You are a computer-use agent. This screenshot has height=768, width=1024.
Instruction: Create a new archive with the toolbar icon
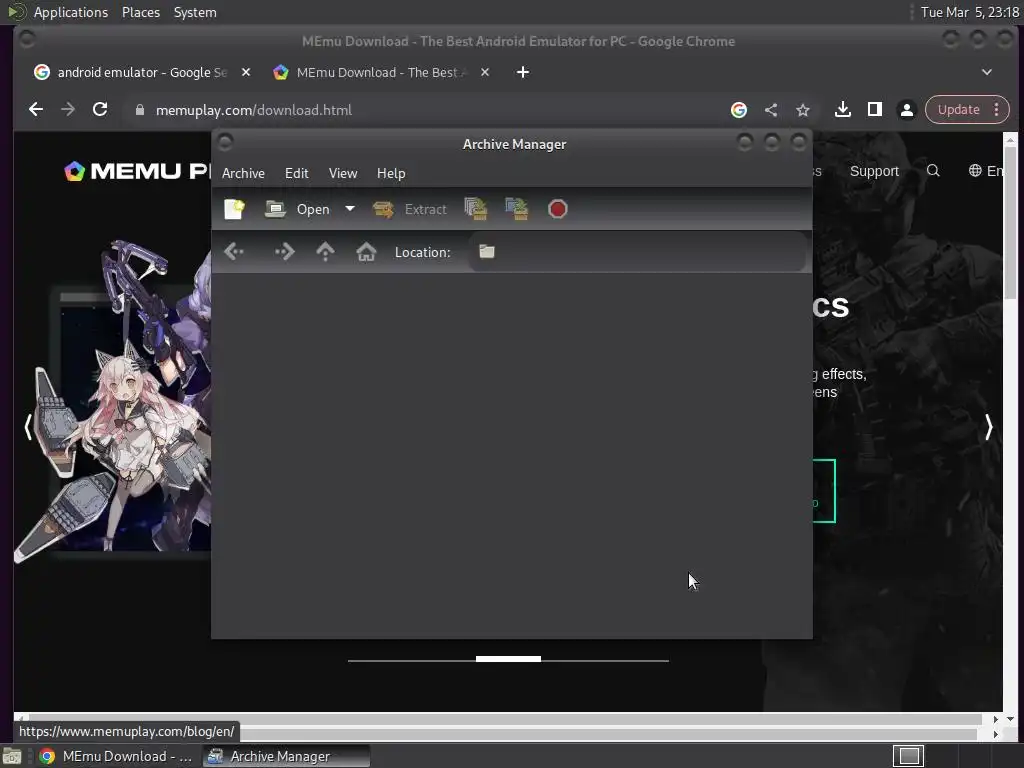click(x=234, y=209)
